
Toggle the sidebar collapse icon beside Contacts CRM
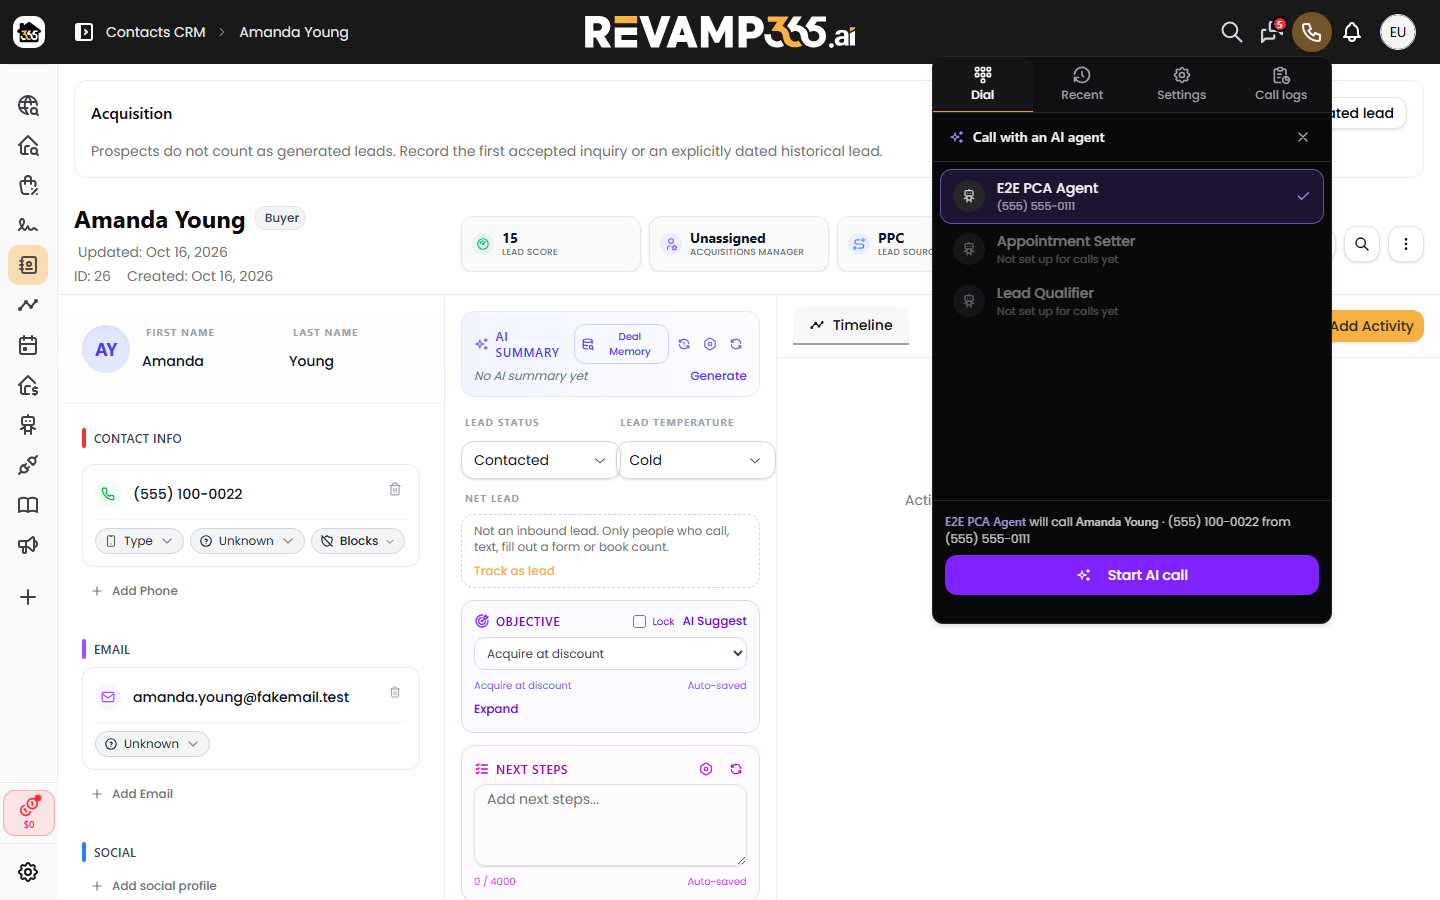[84, 32]
